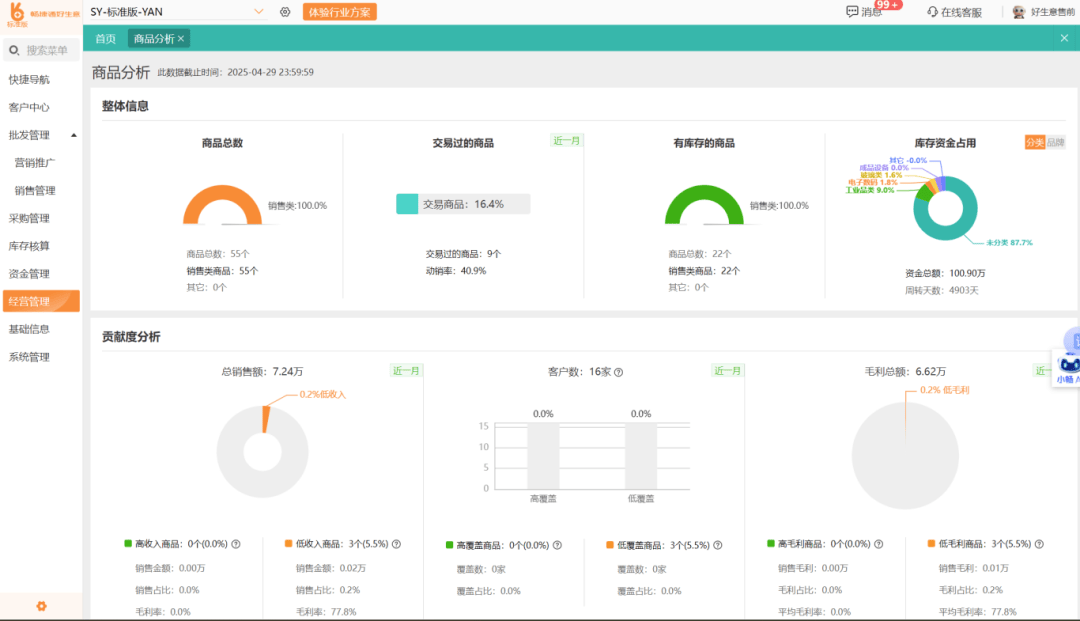Collapse the 批发管理 menu section
Image resolution: width=1080 pixels, height=621 pixels.
pos(74,134)
